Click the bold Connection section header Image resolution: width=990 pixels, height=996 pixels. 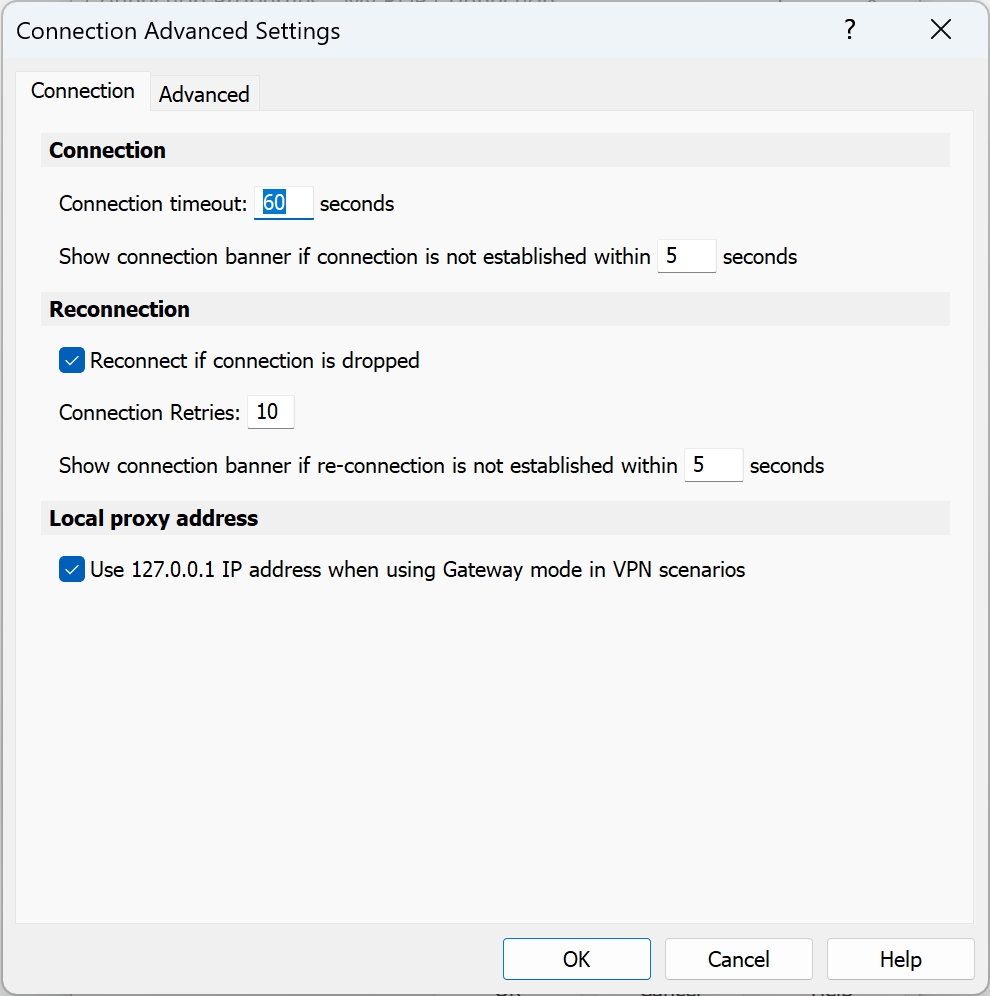(x=108, y=150)
